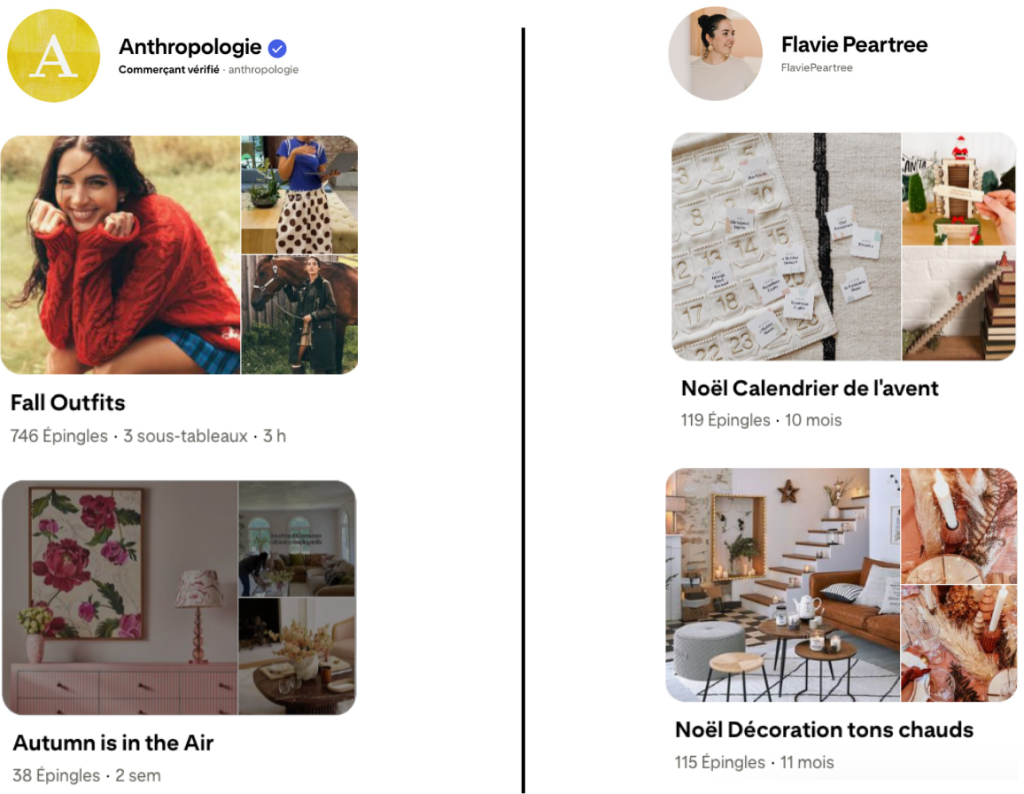The width and height of the screenshot is (1024, 794).
Task: Open the Anthropologie yellow A profile avatar
Action: click(x=54, y=56)
